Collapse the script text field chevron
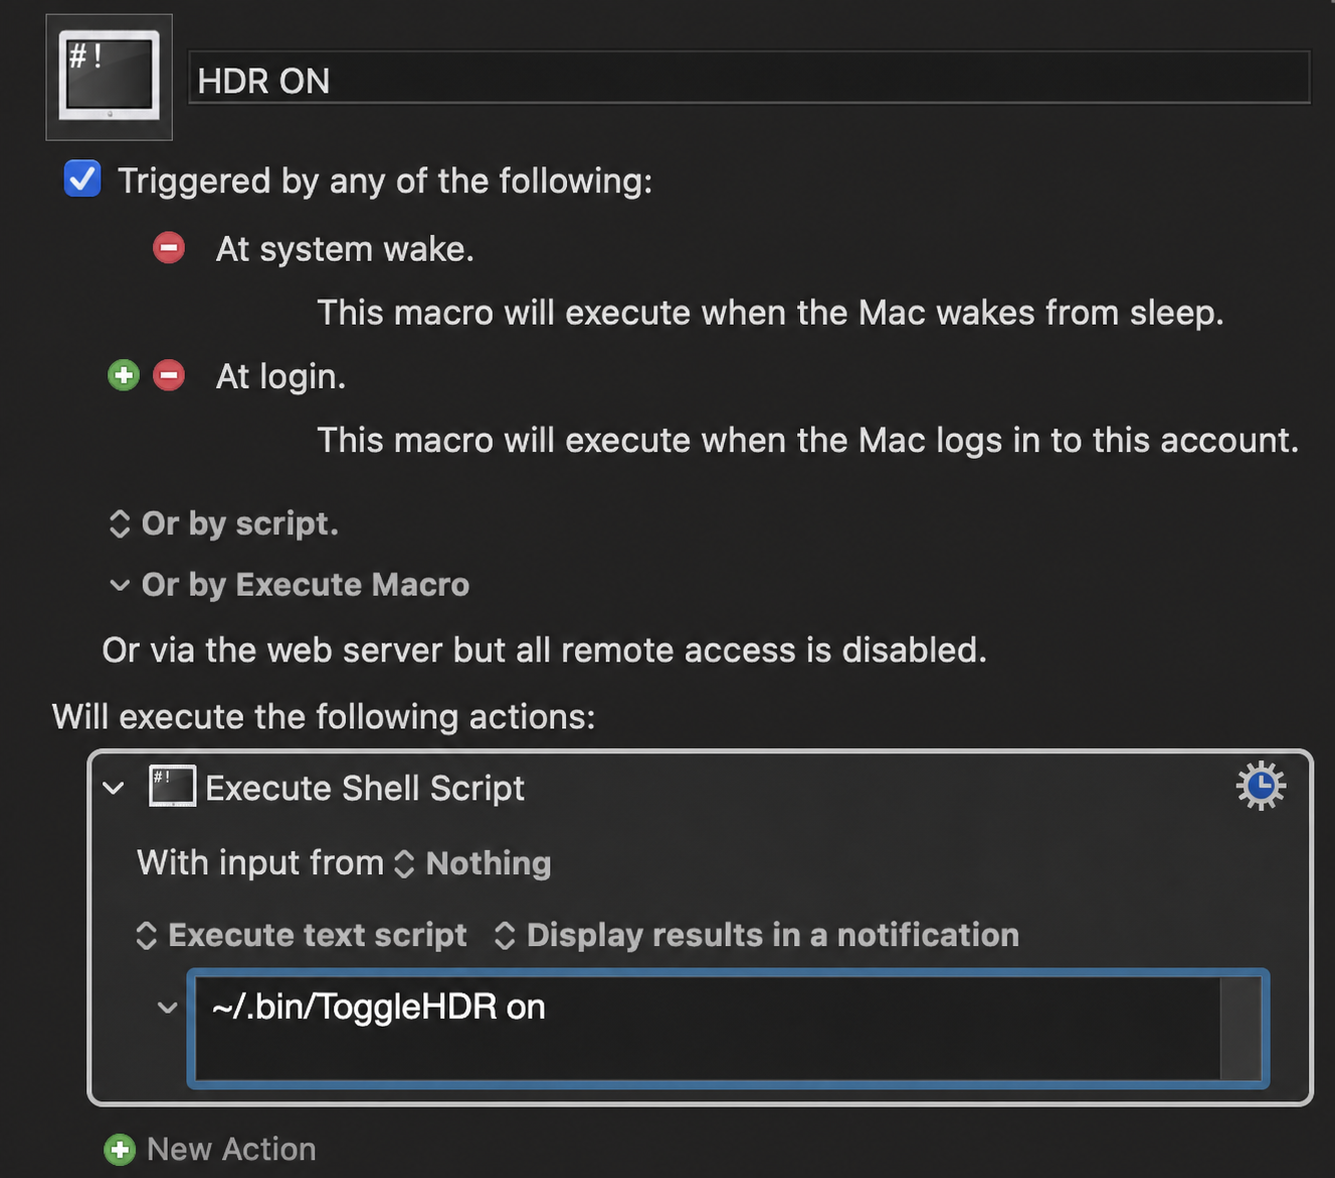 pos(167,1008)
